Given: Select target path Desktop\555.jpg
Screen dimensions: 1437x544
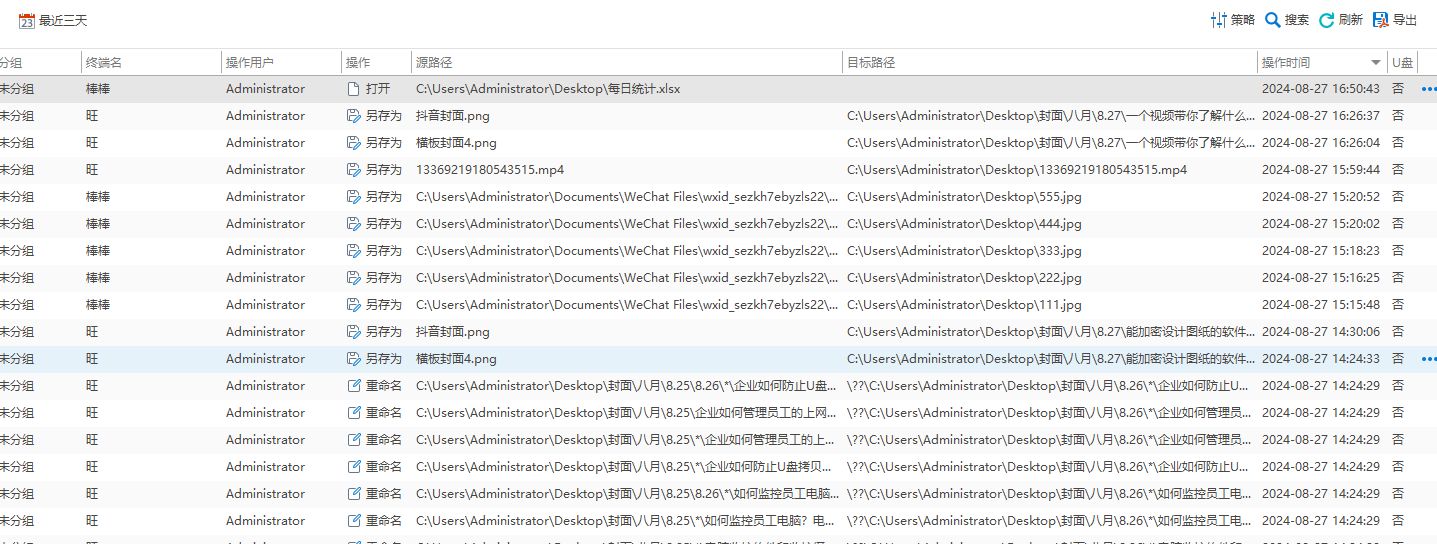Looking at the screenshot, I should click(x=964, y=197).
